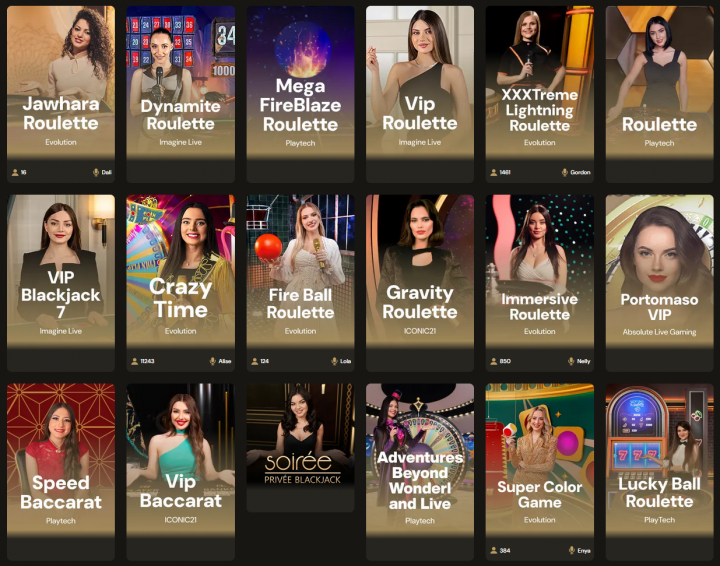This screenshot has width=720, height=566.
Task: Open the Speed Baccarat game tile
Action: [x=61, y=472]
